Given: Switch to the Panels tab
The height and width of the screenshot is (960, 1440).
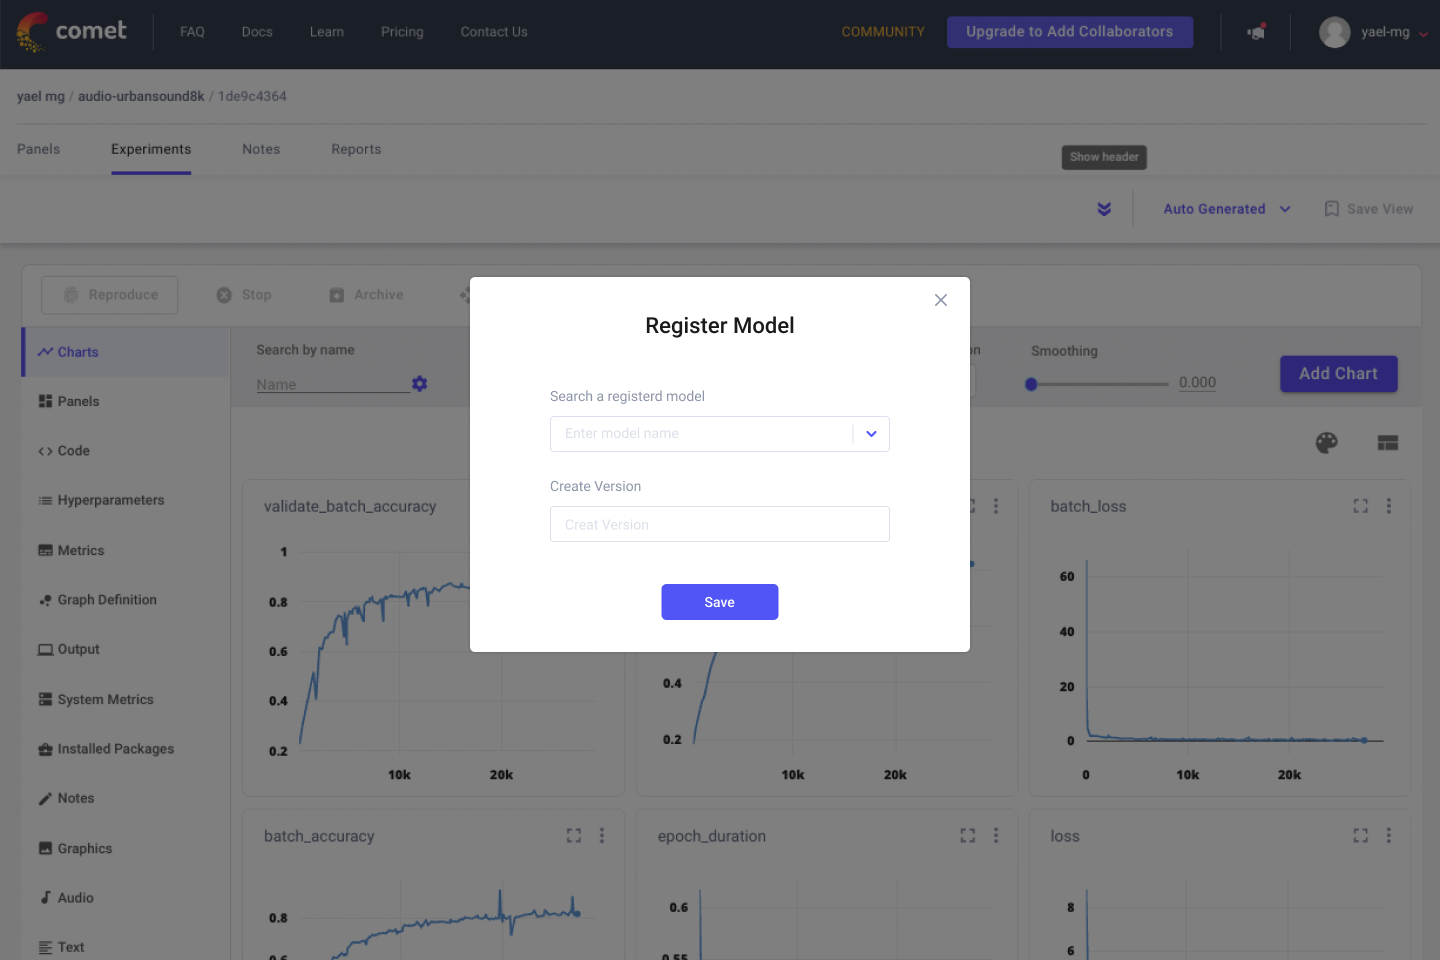Looking at the screenshot, I should (39, 149).
